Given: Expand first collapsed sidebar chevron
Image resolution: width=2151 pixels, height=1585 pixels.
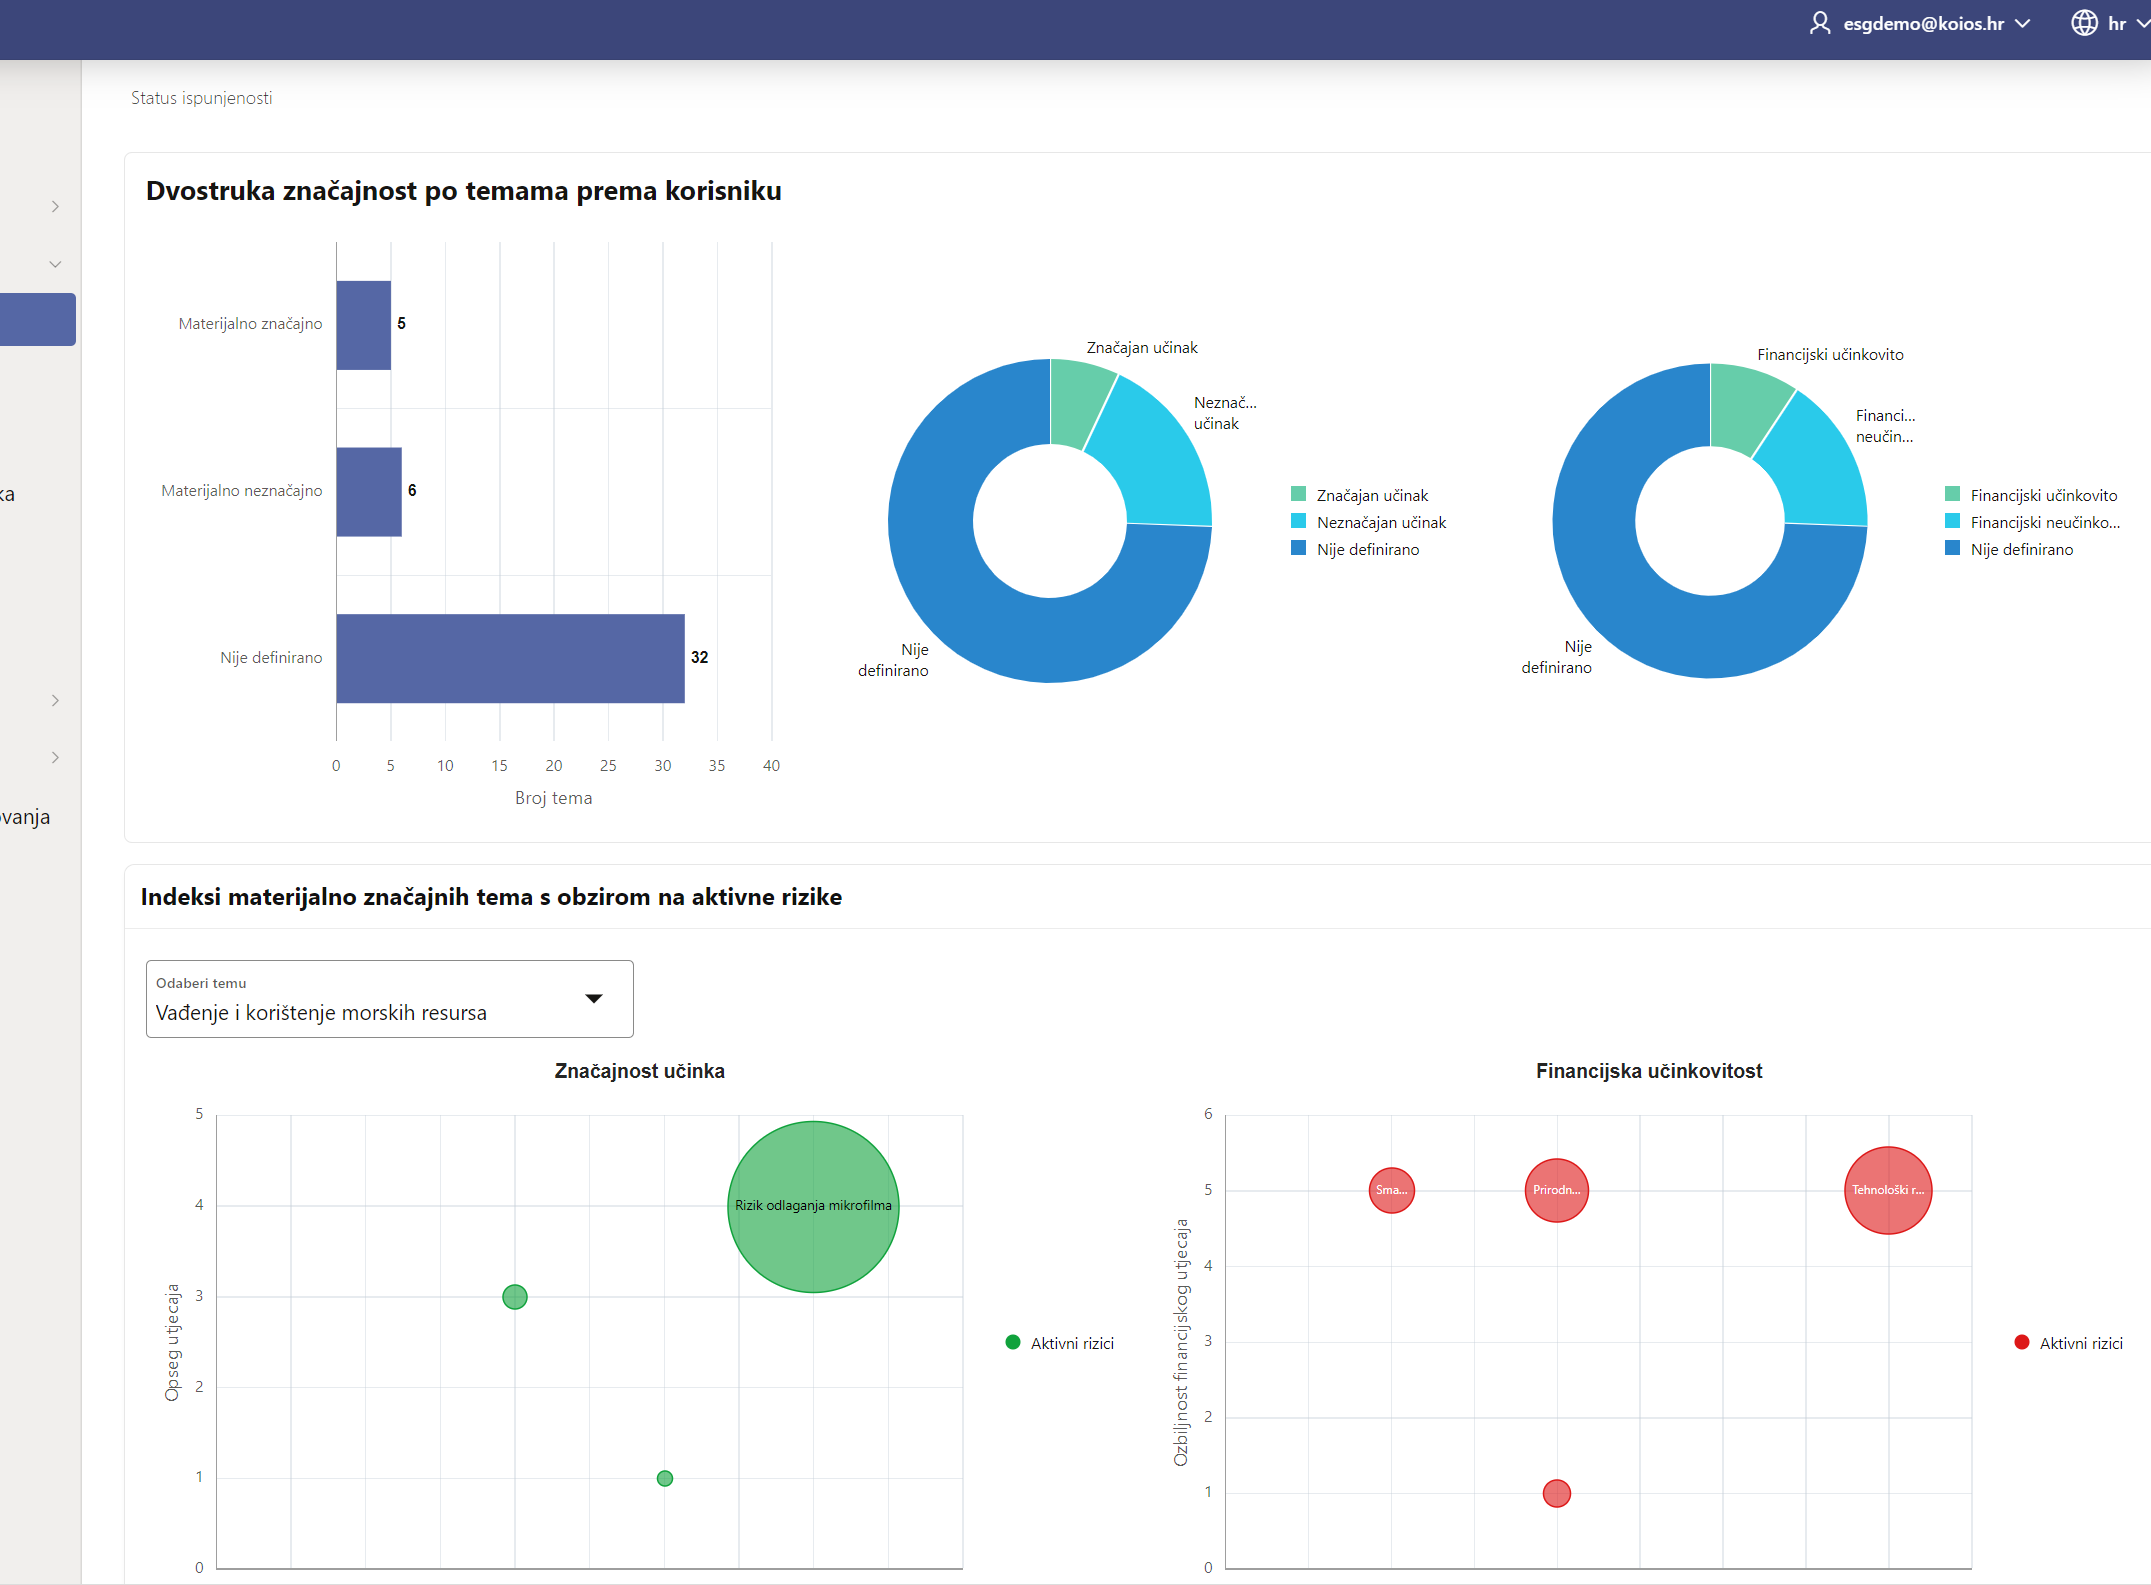Looking at the screenshot, I should [56, 206].
